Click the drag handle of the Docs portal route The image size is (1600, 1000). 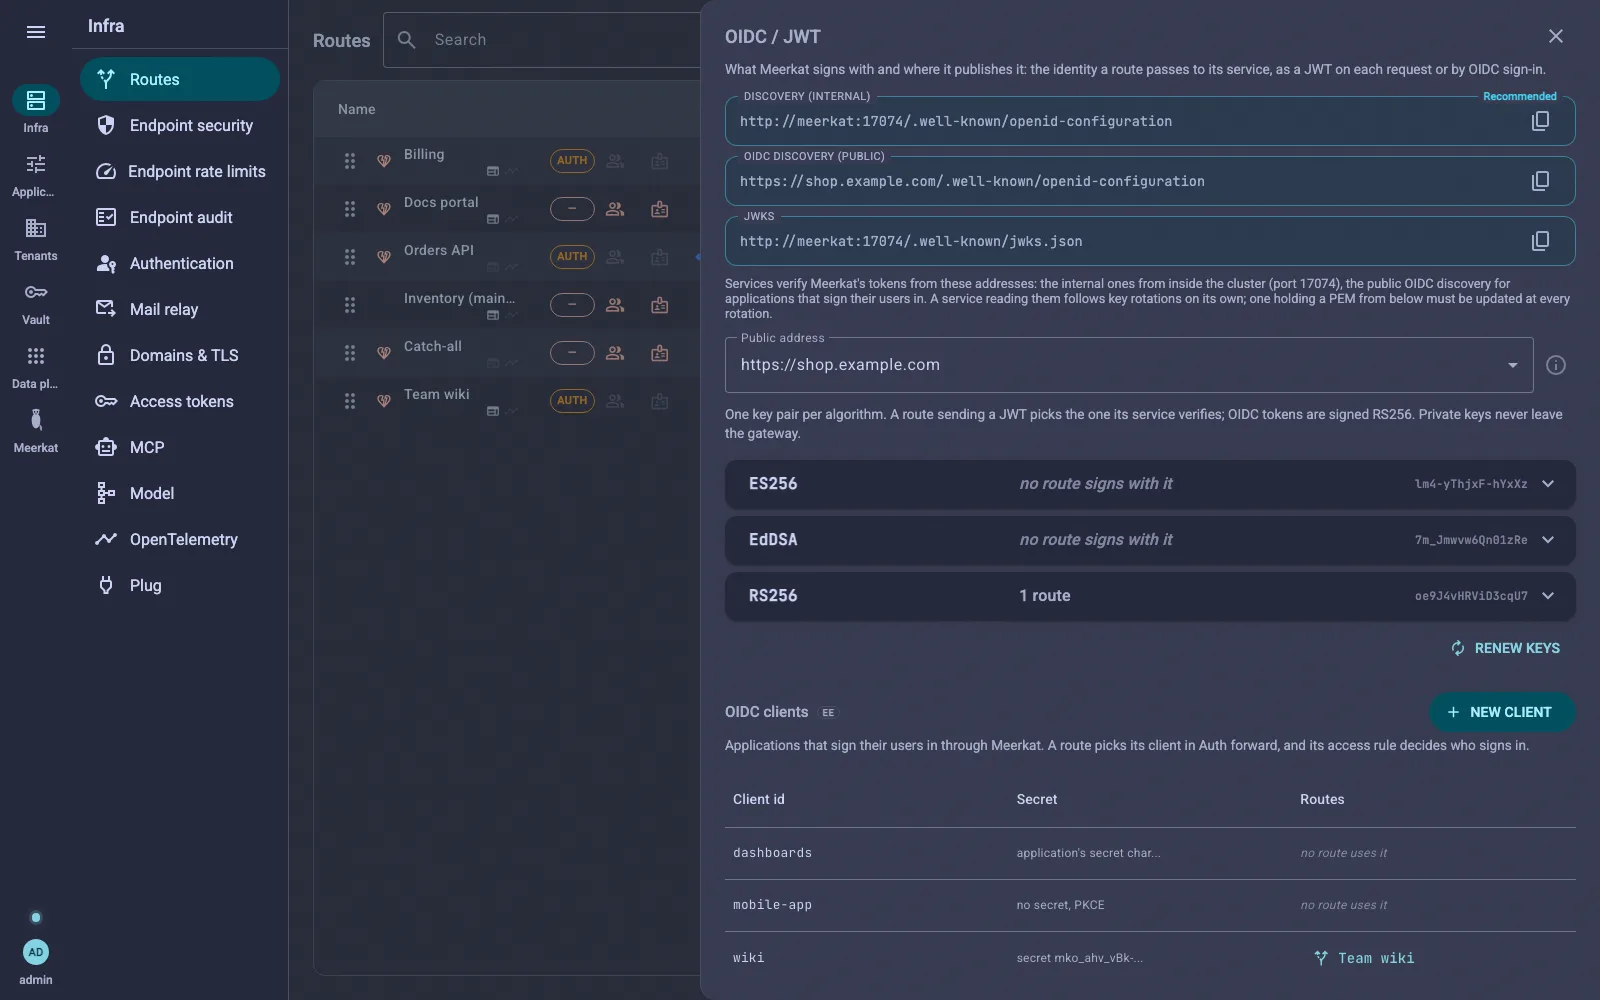[x=350, y=209]
